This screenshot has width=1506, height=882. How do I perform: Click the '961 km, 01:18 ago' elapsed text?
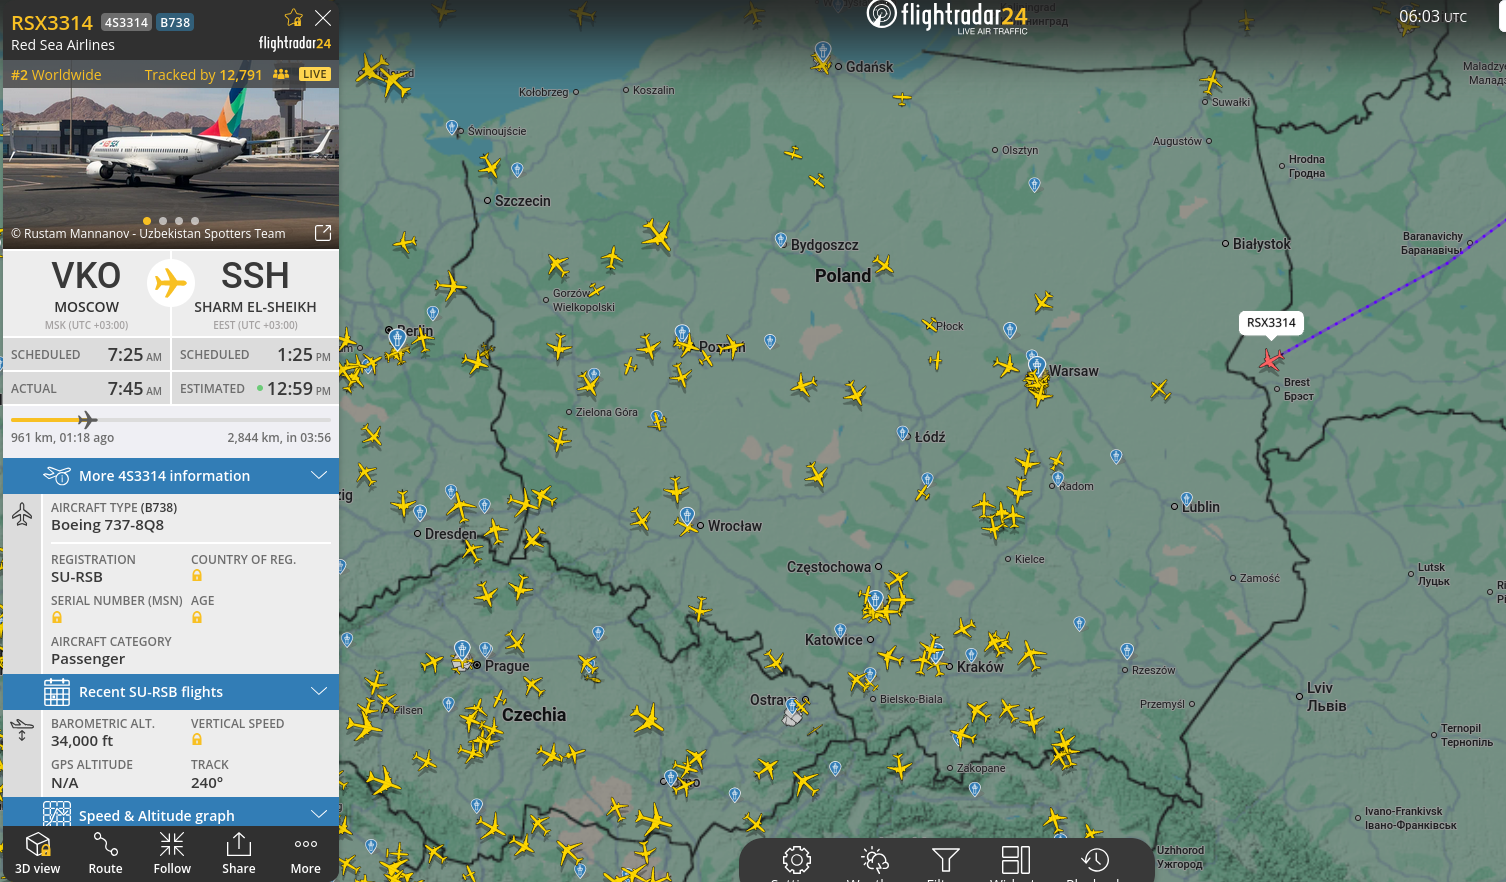[x=62, y=438]
